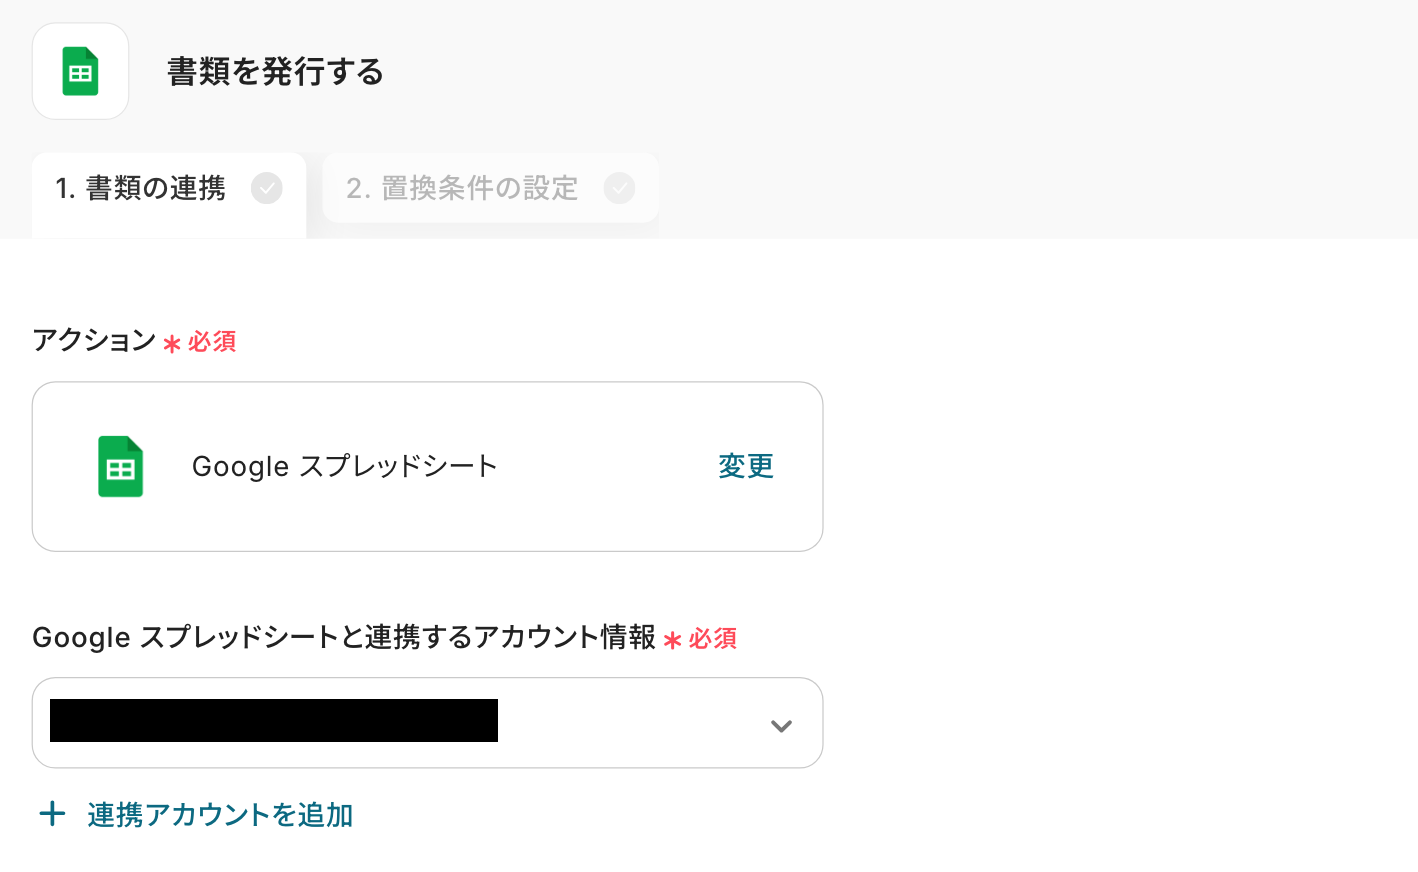Click the red asterisk beside アカウント情報 label

[673, 640]
